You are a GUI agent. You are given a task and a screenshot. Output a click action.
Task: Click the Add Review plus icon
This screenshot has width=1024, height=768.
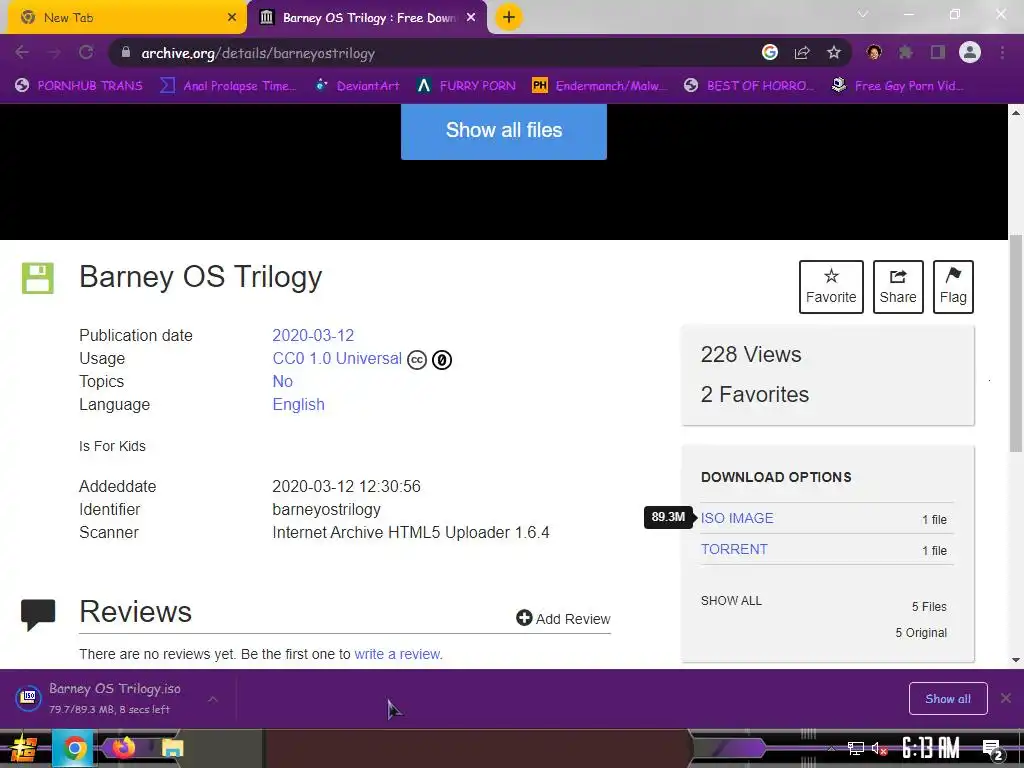click(524, 618)
